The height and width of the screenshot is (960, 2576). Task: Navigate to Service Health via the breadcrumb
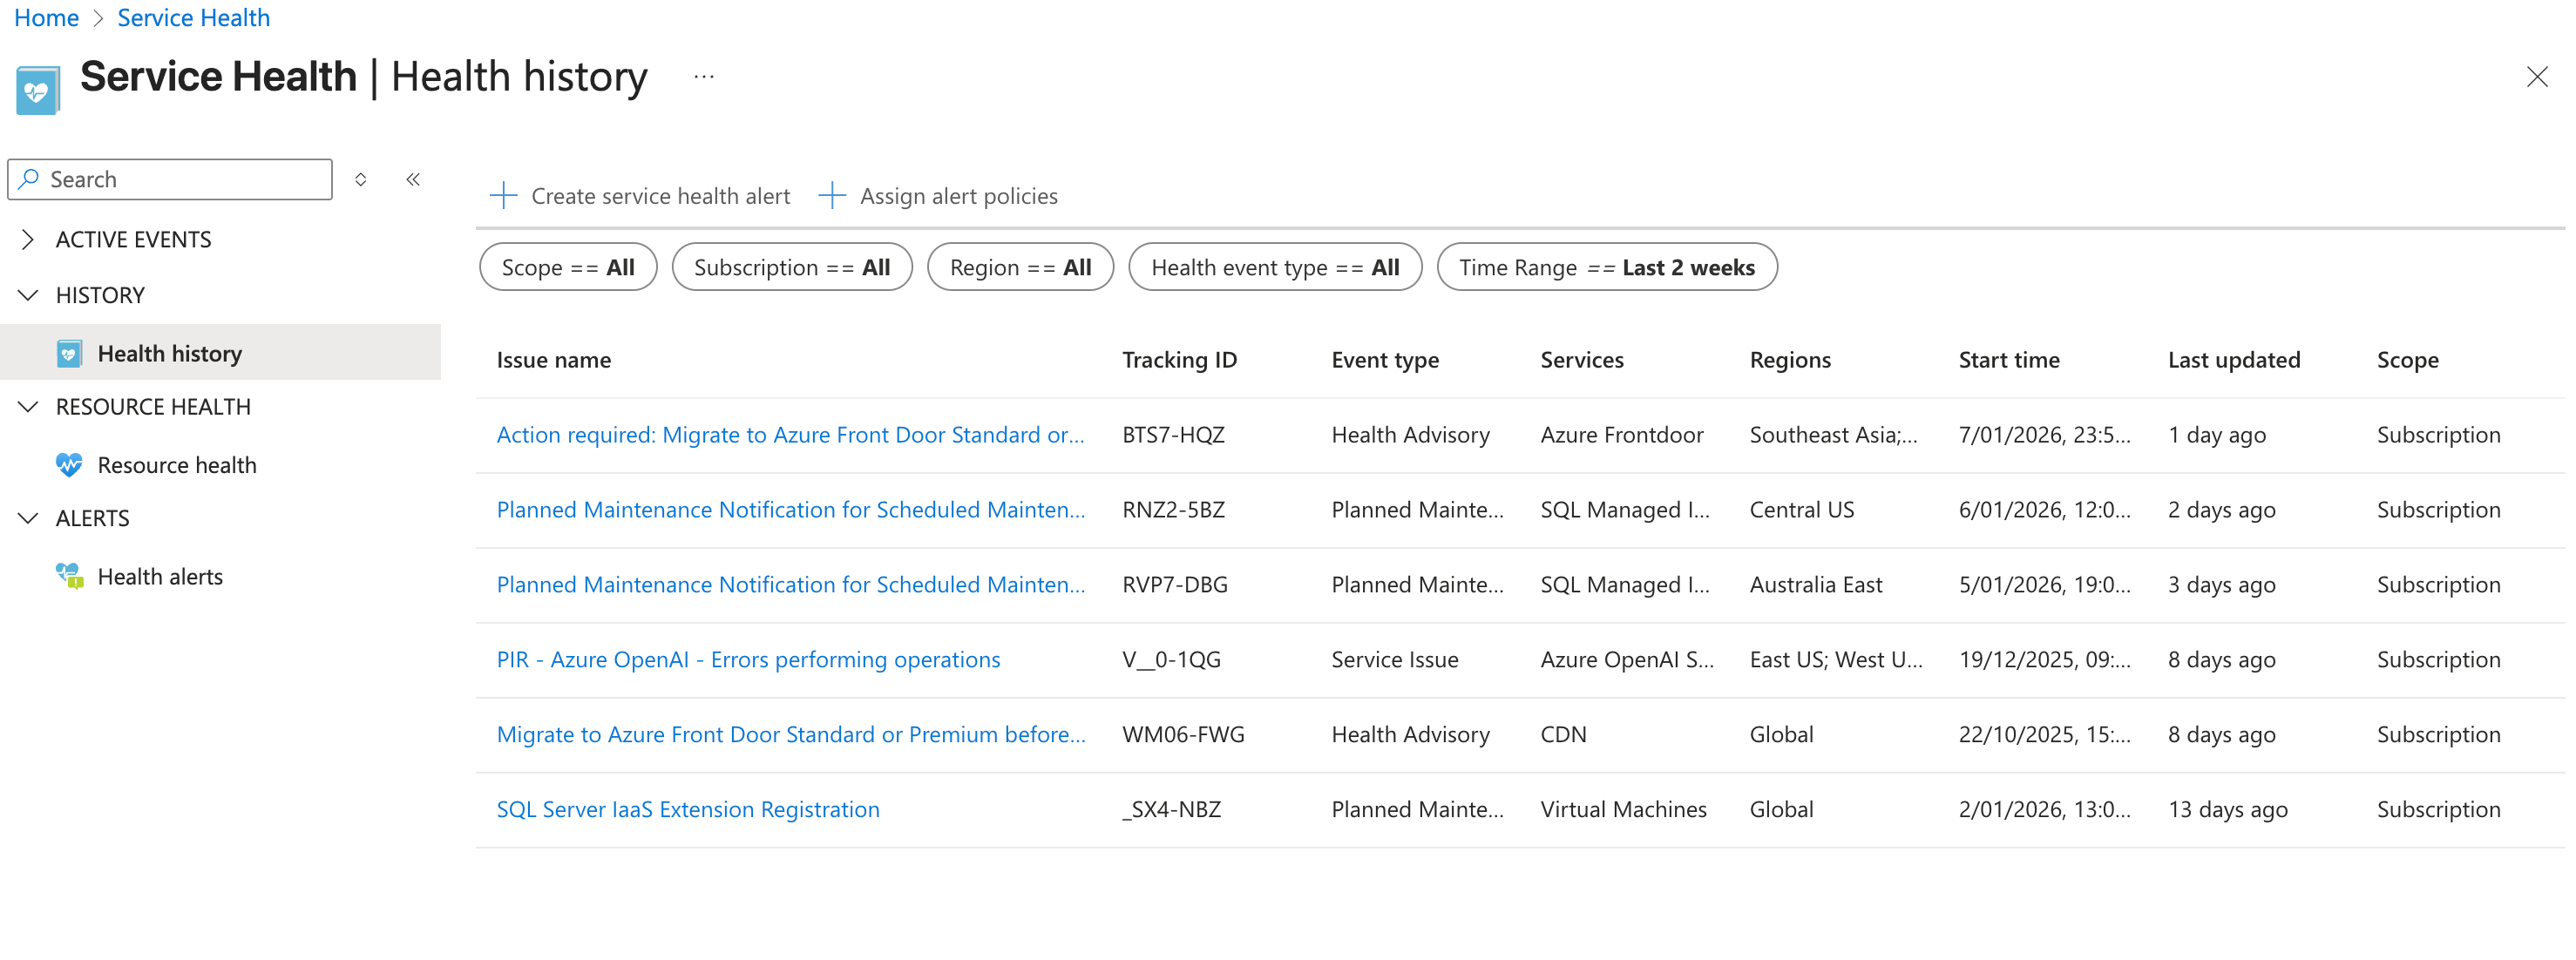(x=193, y=17)
